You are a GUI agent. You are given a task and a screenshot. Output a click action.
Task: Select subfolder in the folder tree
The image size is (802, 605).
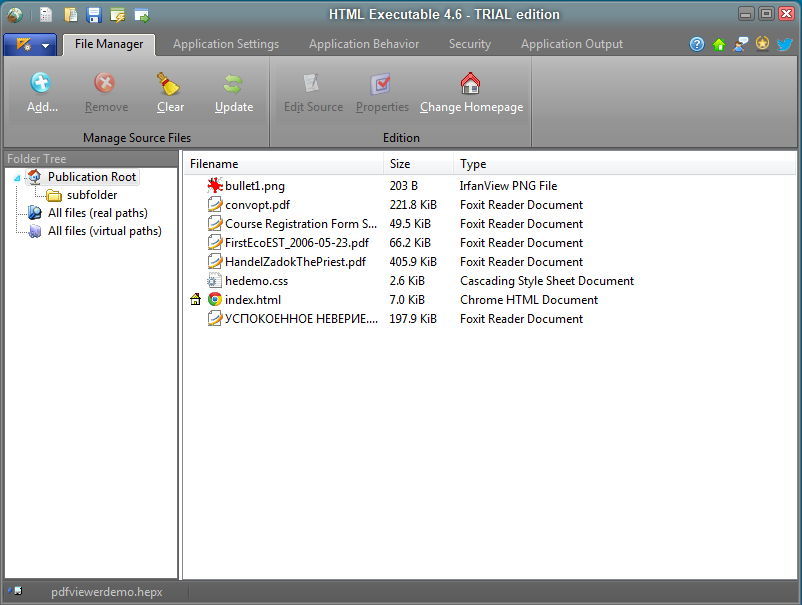[92, 195]
